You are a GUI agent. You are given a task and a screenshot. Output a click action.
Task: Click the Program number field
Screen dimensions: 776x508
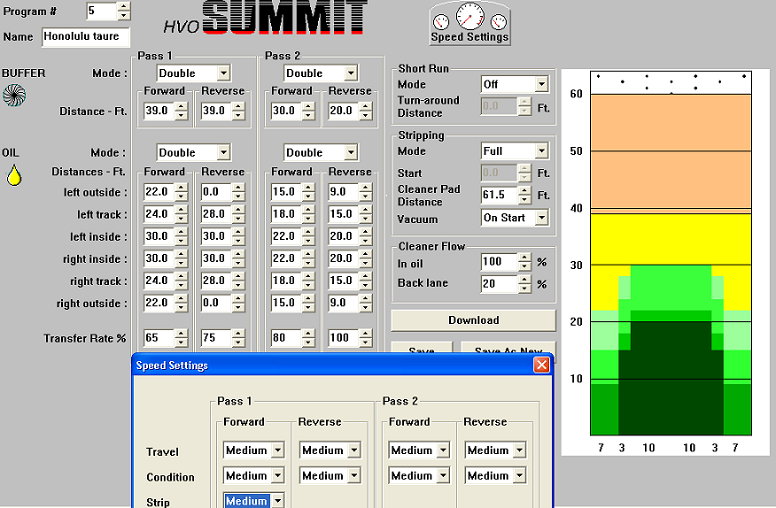(x=101, y=11)
